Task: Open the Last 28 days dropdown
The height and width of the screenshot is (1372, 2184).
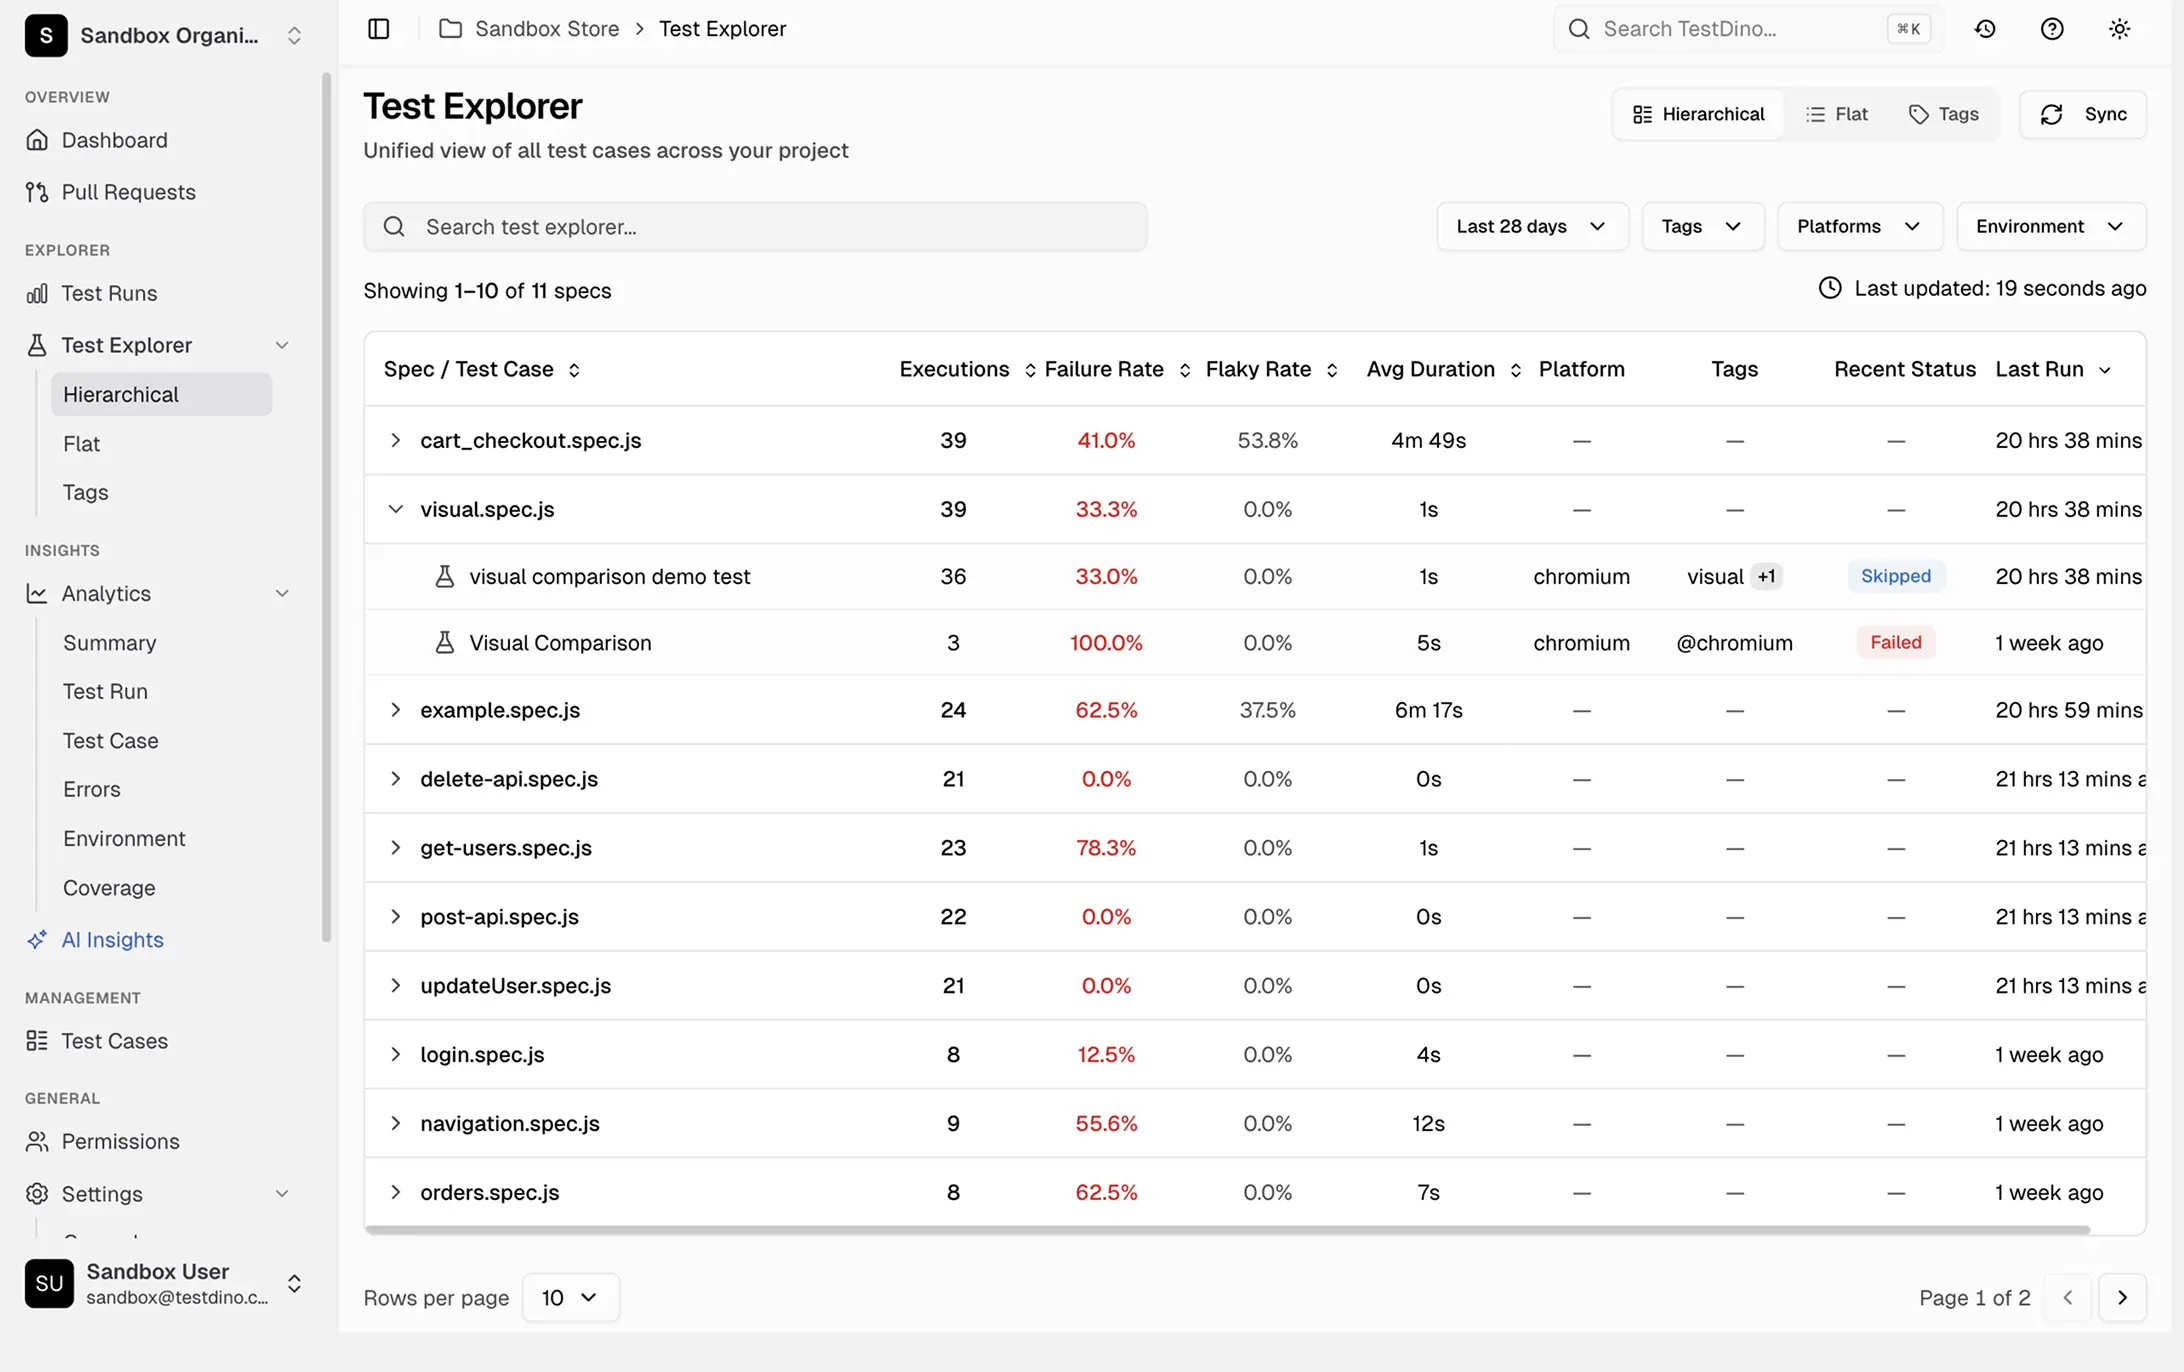Action: point(1532,226)
